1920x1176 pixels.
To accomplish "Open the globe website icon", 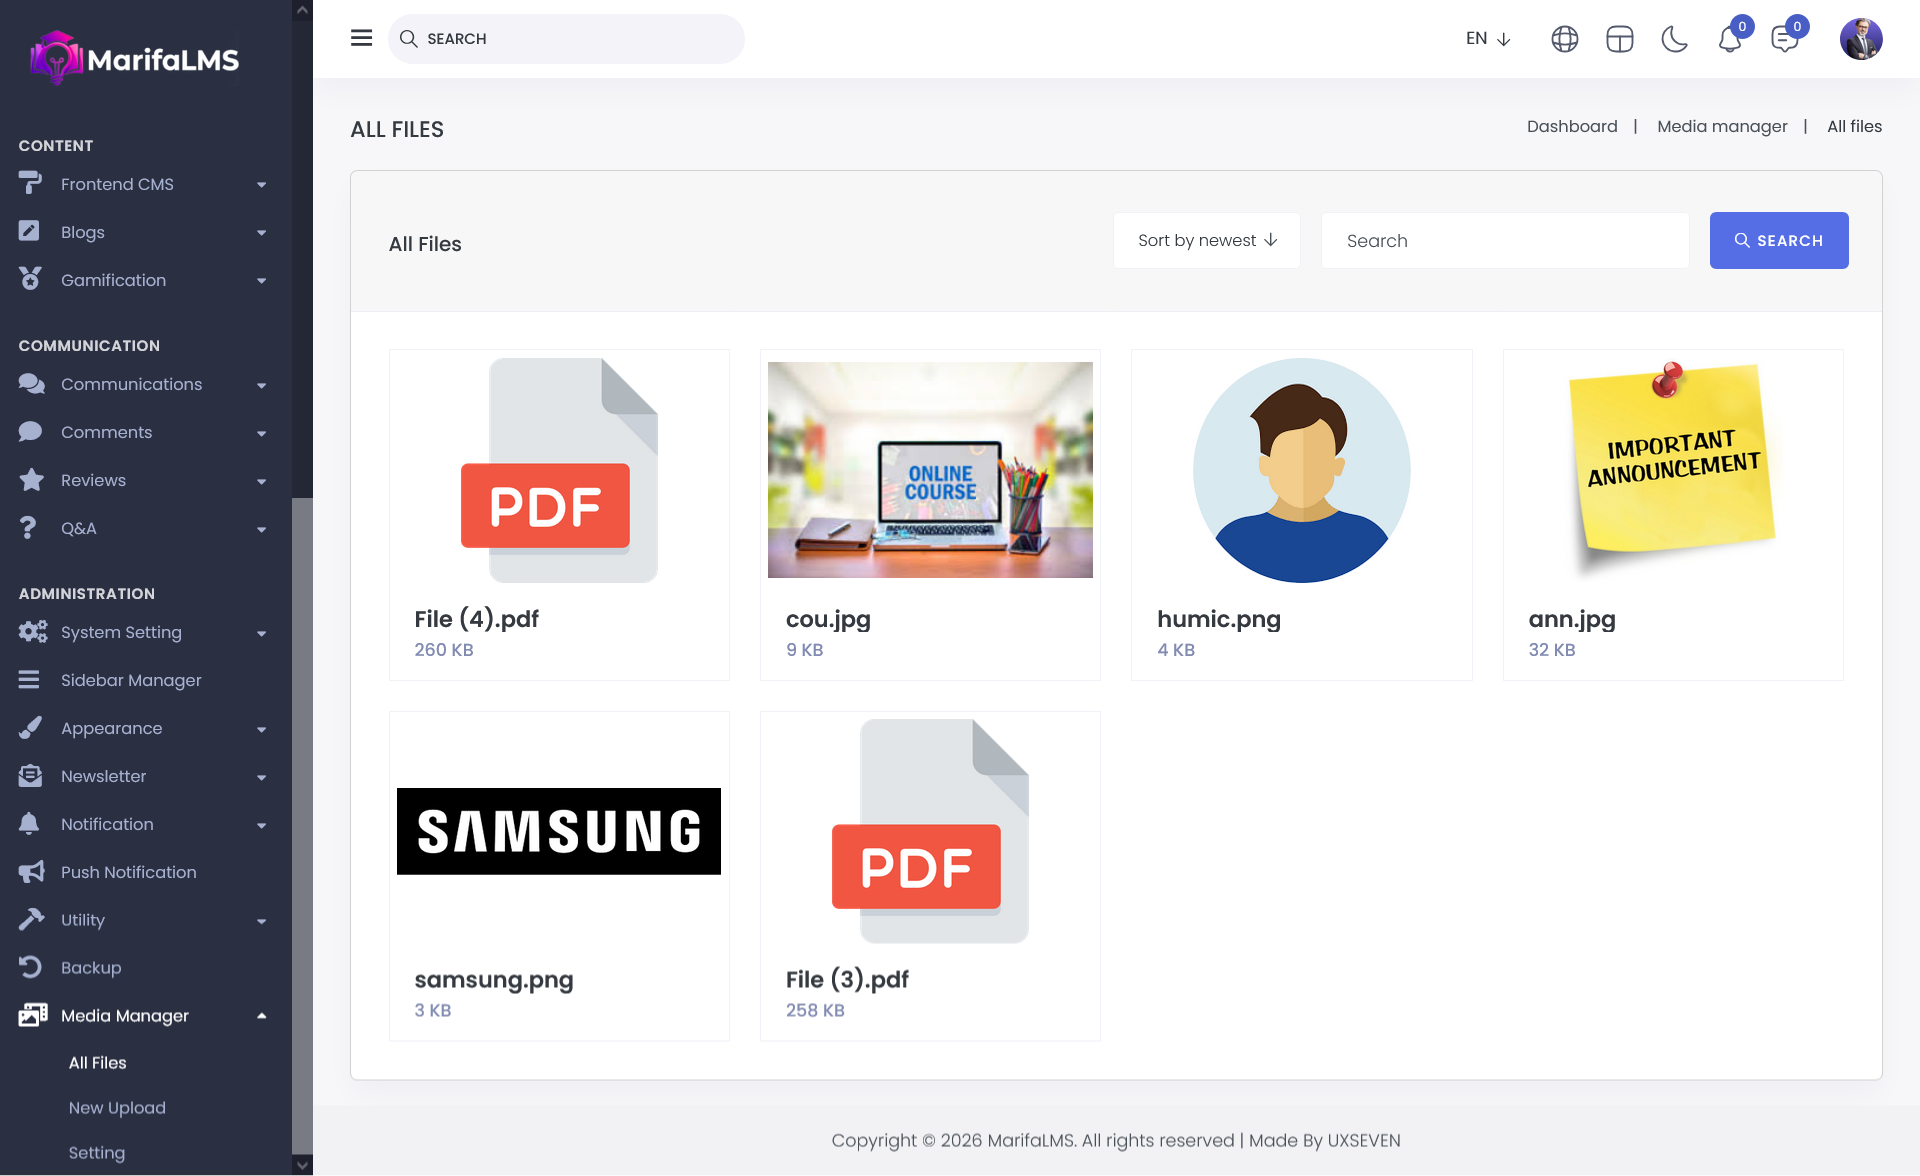I will pyautogui.click(x=1564, y=39).
